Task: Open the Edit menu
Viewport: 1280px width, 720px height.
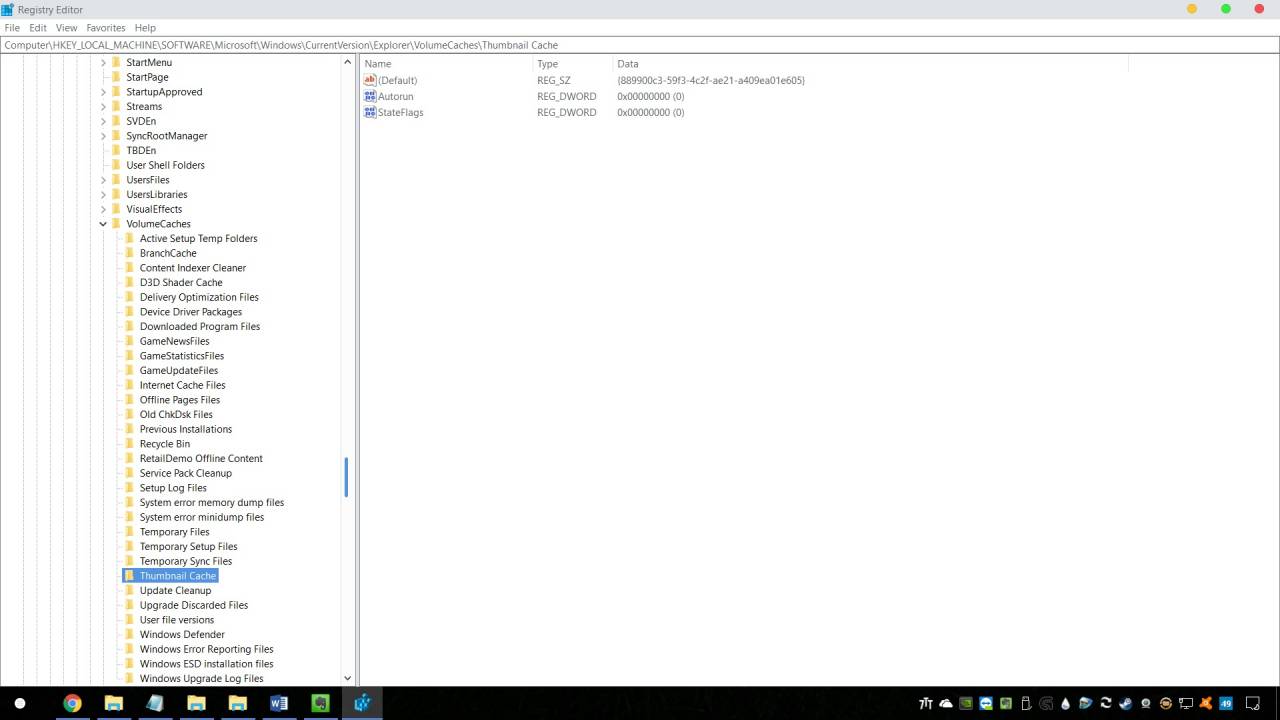Action: click(38, 28)
